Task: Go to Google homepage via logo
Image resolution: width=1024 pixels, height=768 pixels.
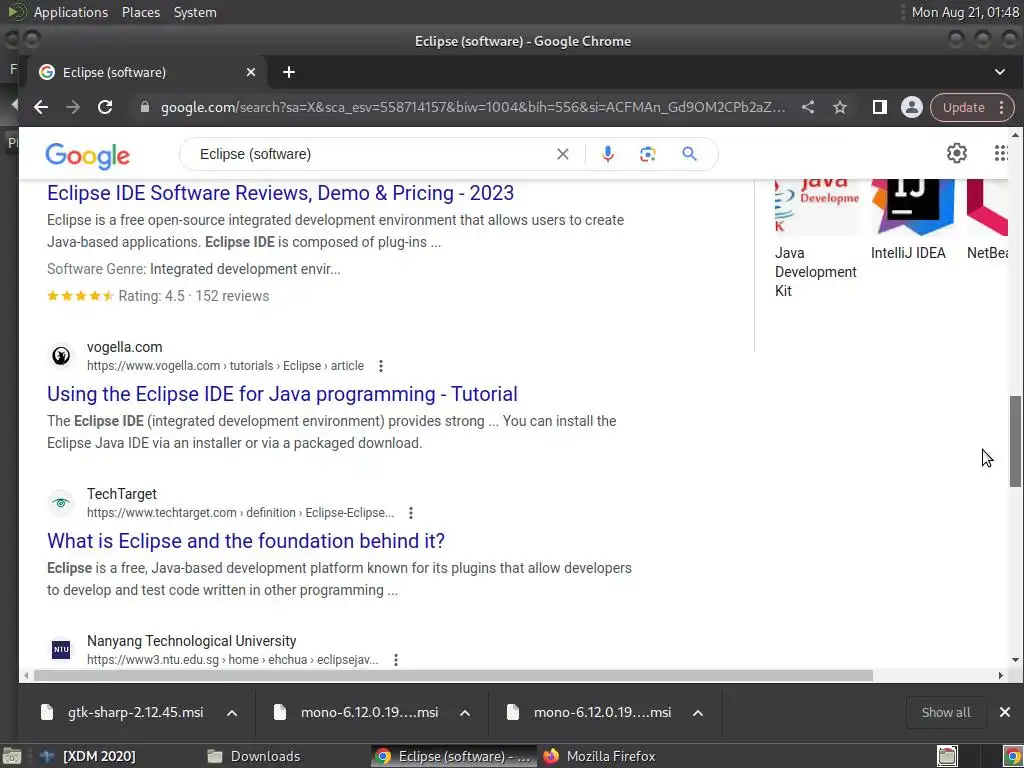Action: [88, 155]
